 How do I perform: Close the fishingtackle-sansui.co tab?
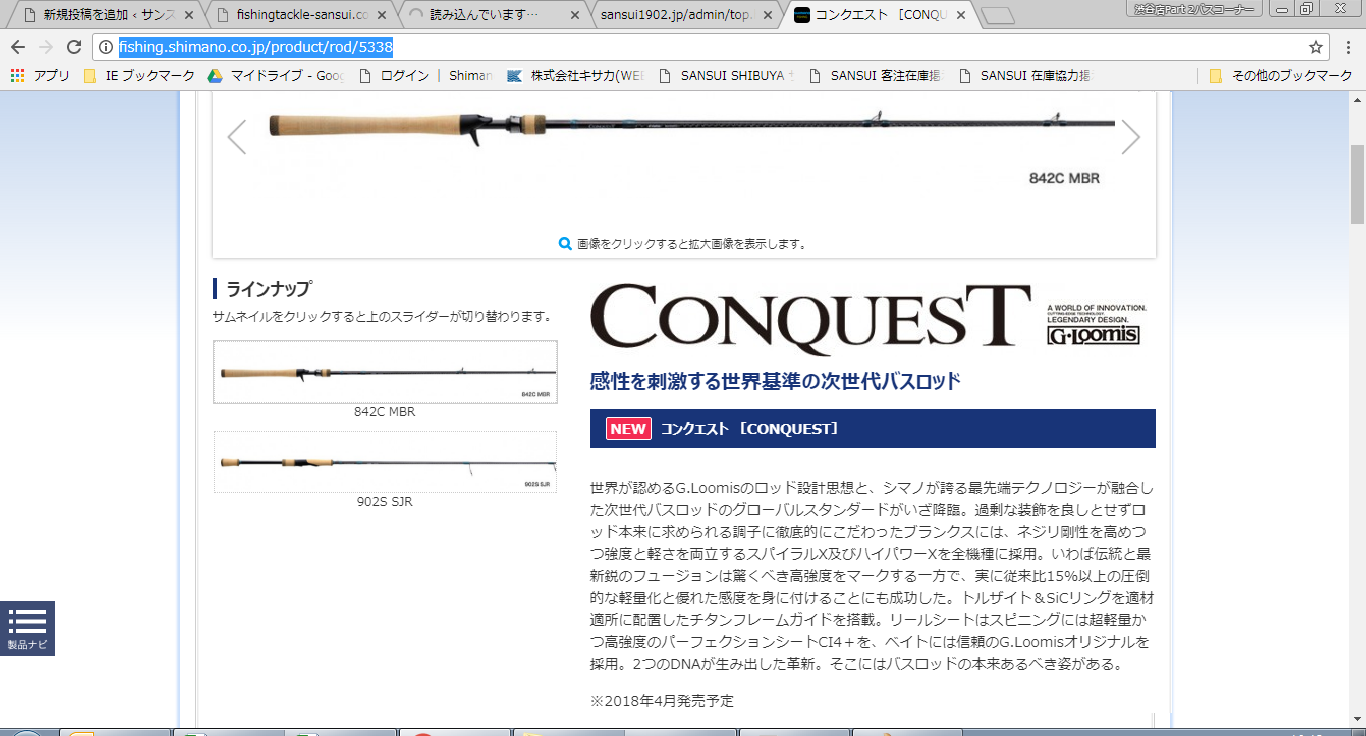pyautogui.click(x=380, y=15)
